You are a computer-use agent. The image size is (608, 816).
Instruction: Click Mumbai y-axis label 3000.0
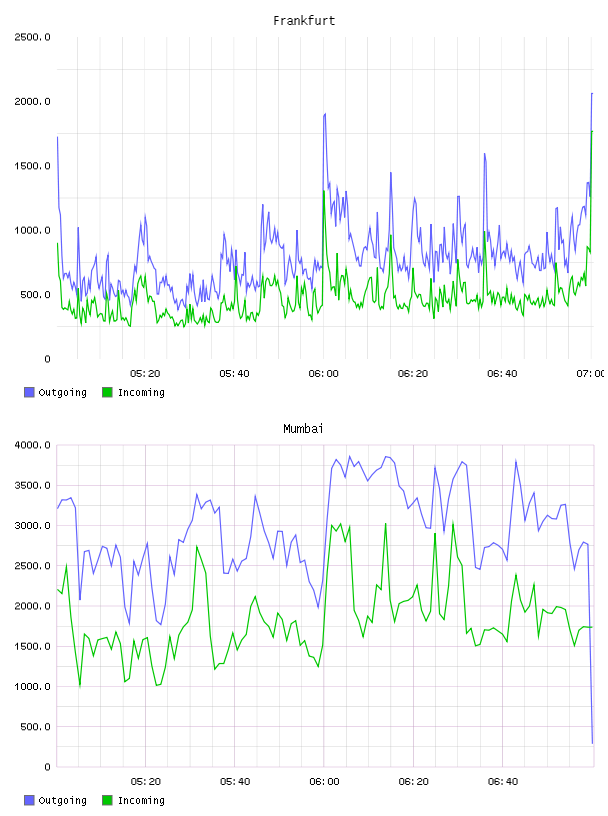[x=32, y=526]
